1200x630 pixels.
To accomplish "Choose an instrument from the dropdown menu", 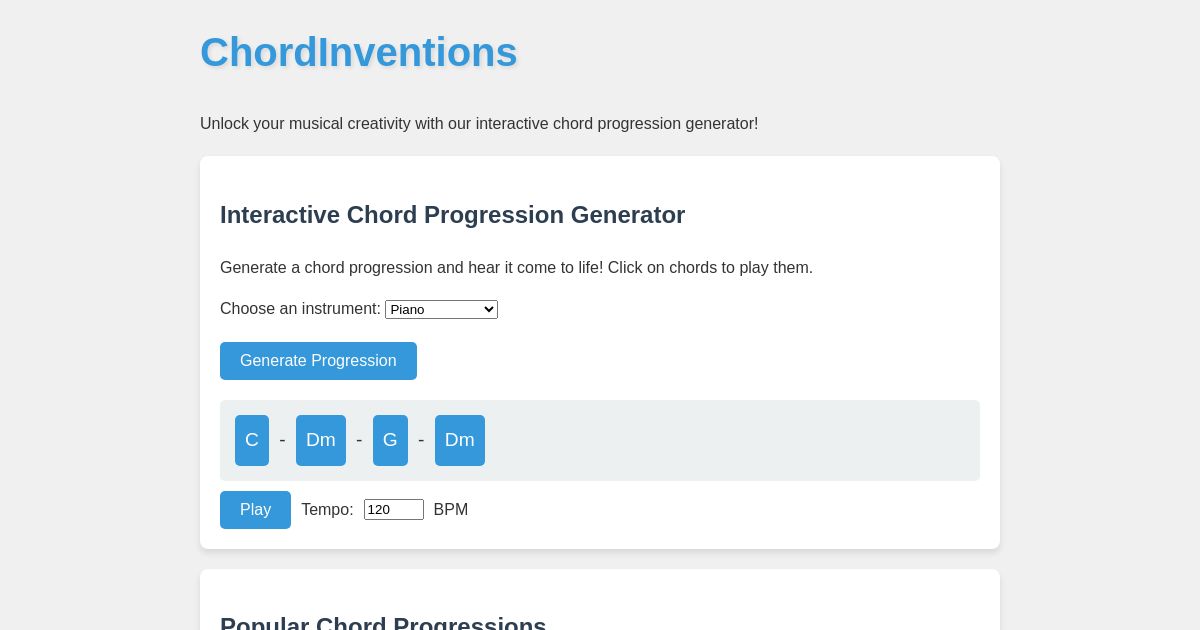I will [x=441, y=309].
